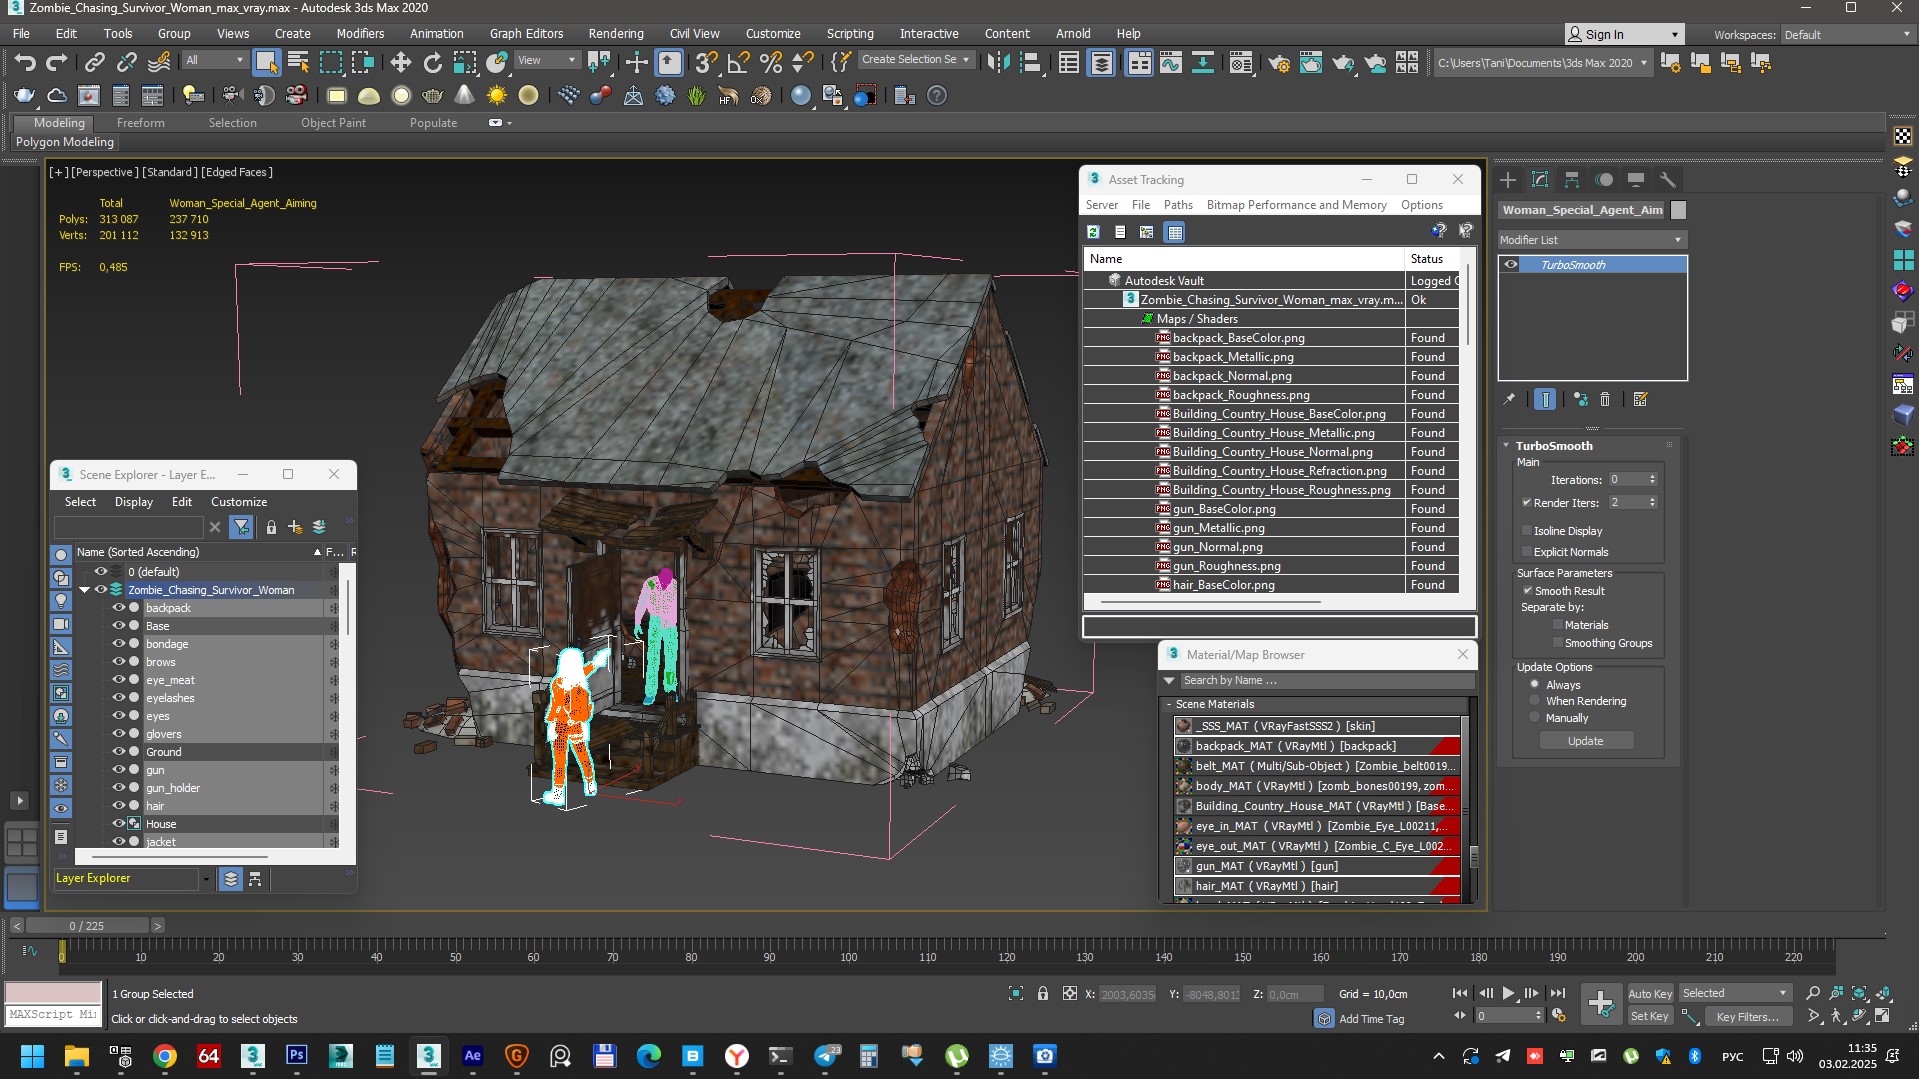Open Windows Start menu
The image size is (1919, 1079).
[32, 1056]
